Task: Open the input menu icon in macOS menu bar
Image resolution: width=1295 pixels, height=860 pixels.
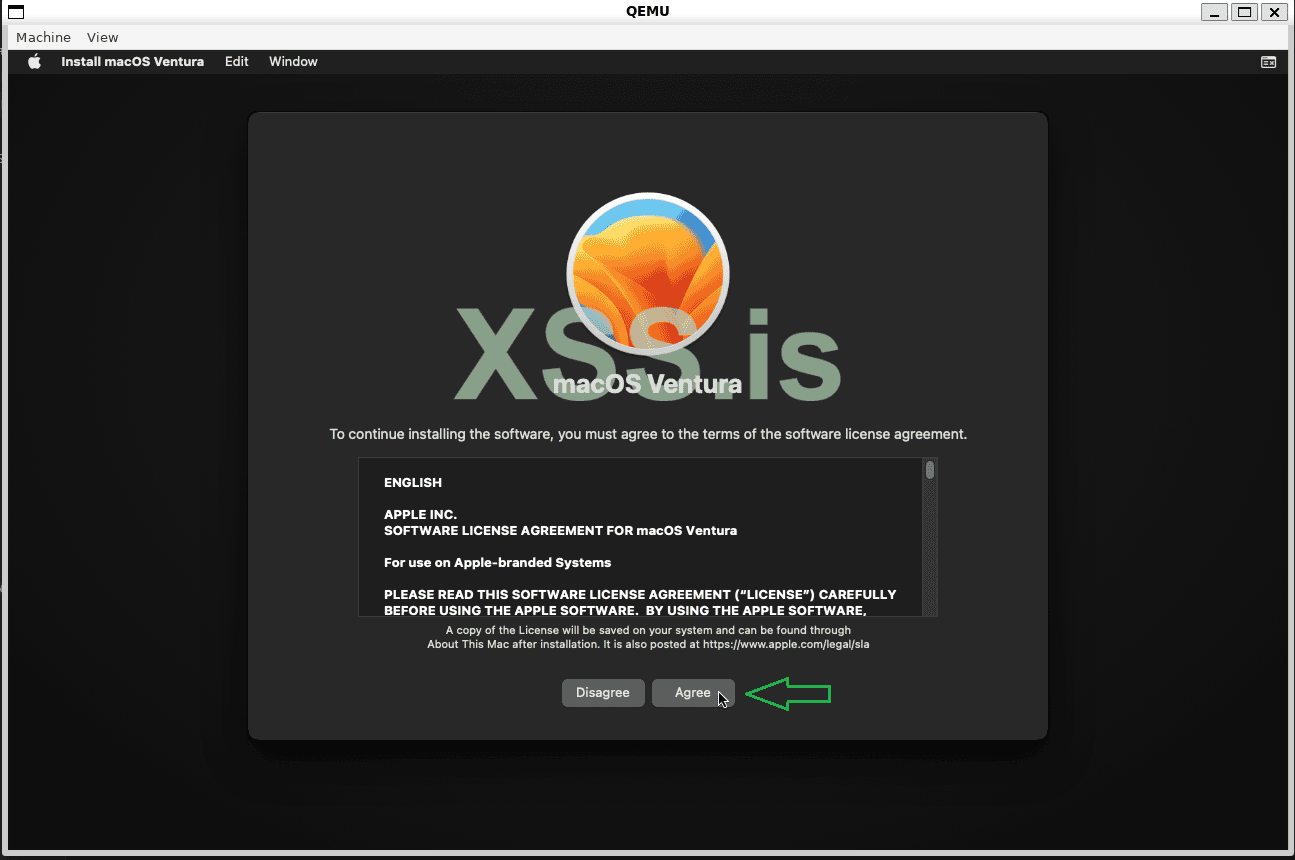Action: point(1268,62)
